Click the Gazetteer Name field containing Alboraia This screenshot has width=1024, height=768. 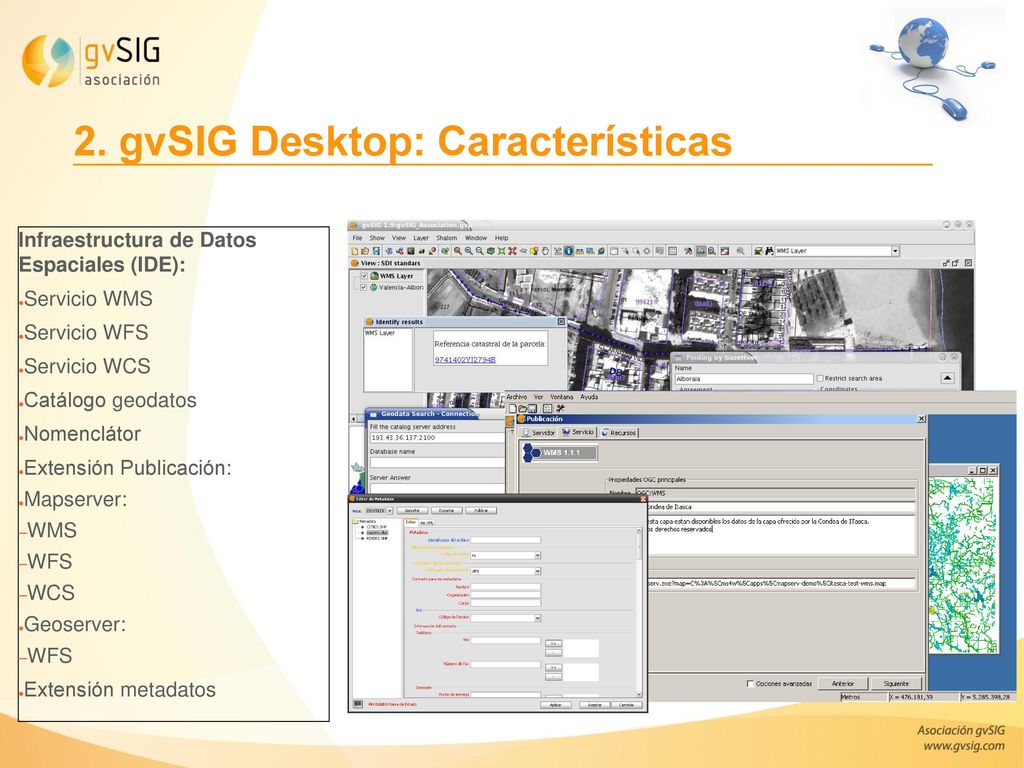[x=743, y=379]
